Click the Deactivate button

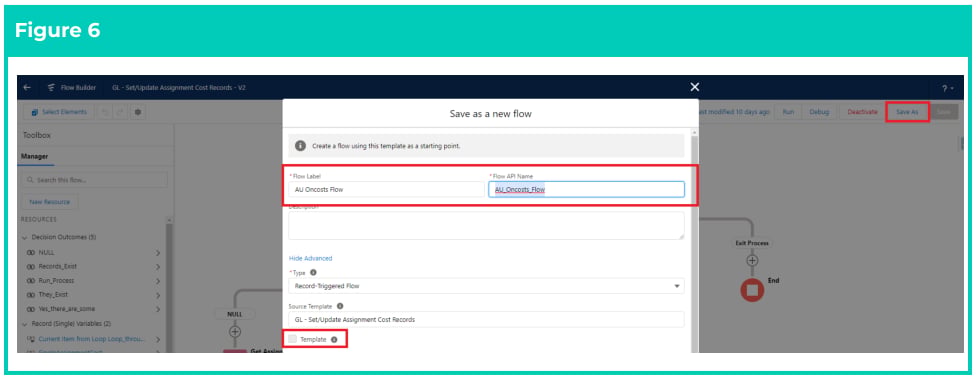tap(862, 112)
